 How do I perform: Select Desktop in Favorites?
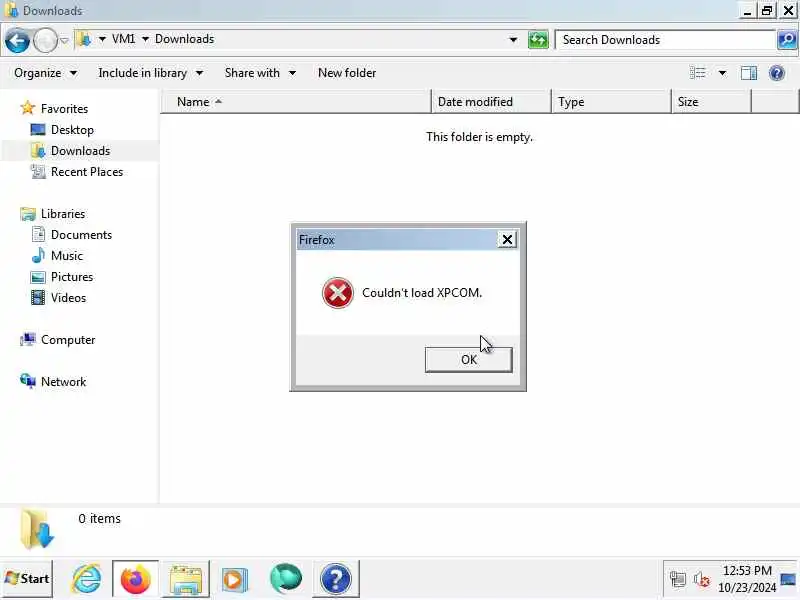point(72,130)
